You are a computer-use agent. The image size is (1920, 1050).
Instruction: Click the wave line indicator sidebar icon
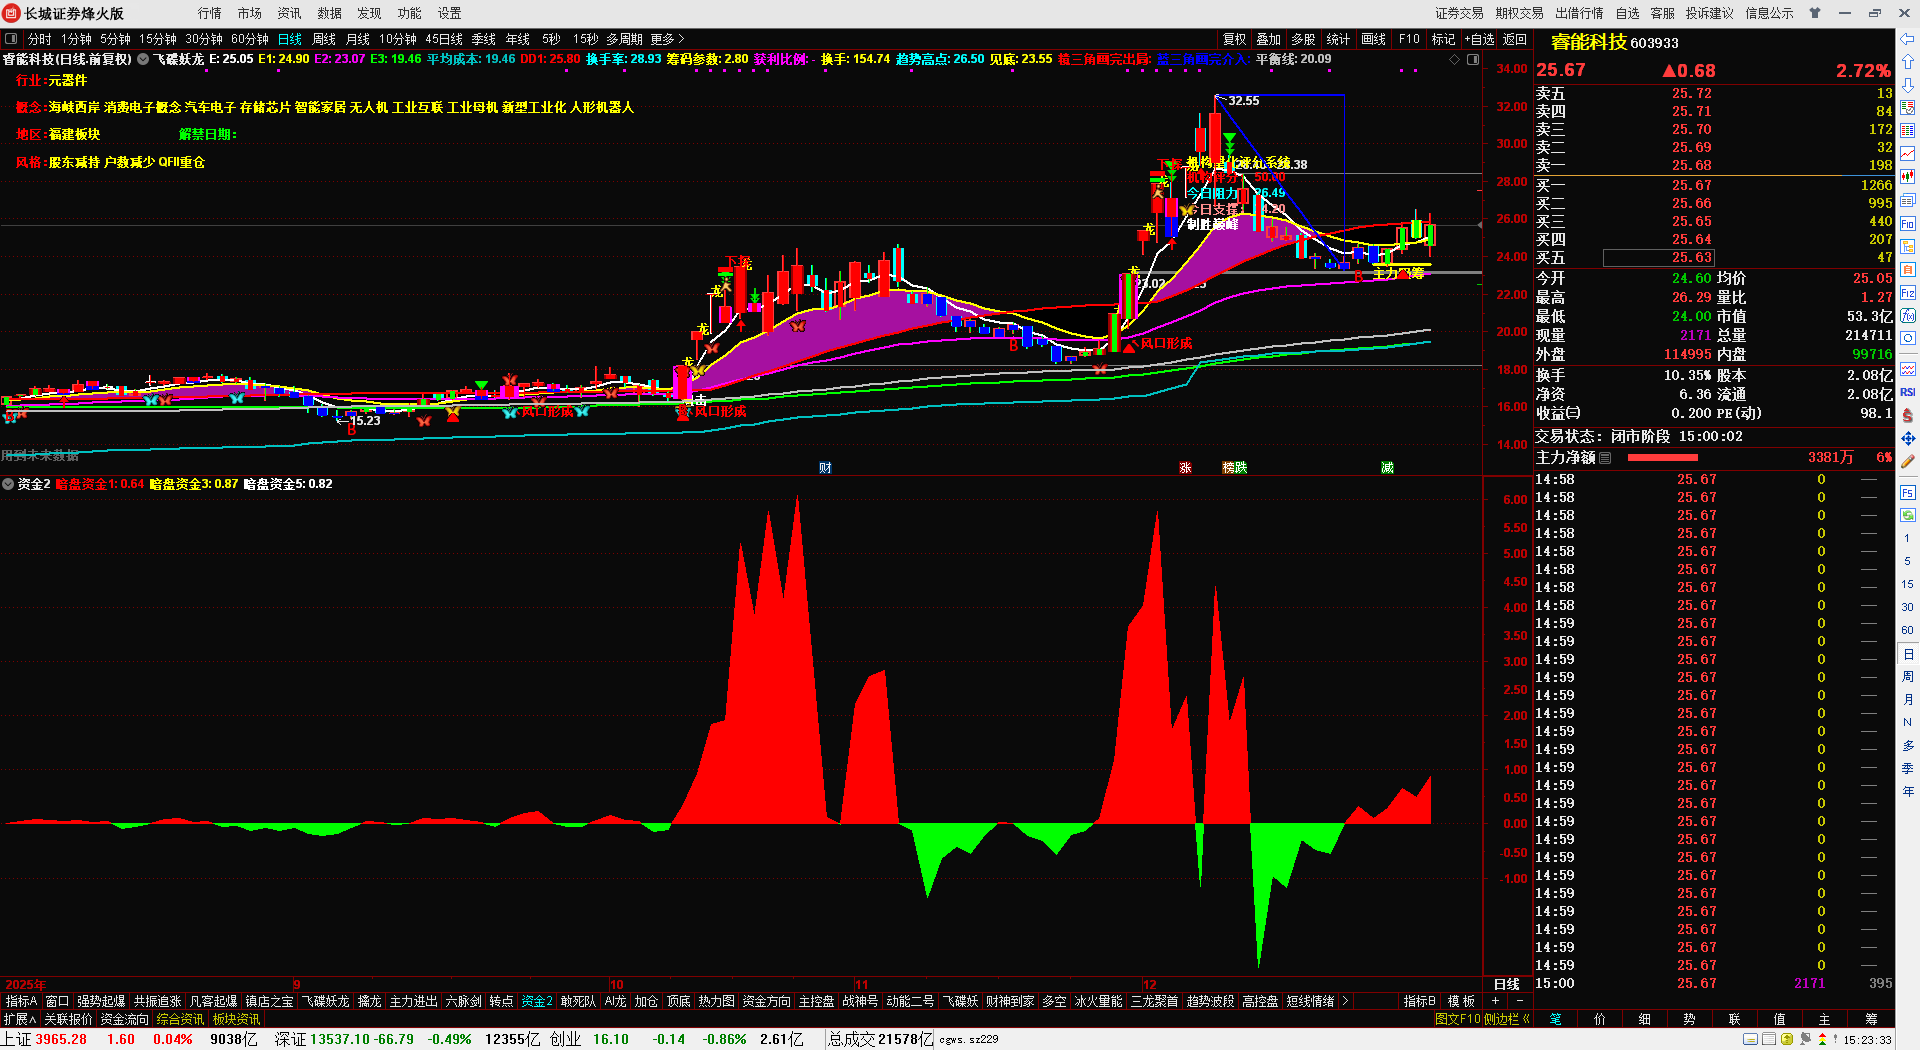(1908, 369)
